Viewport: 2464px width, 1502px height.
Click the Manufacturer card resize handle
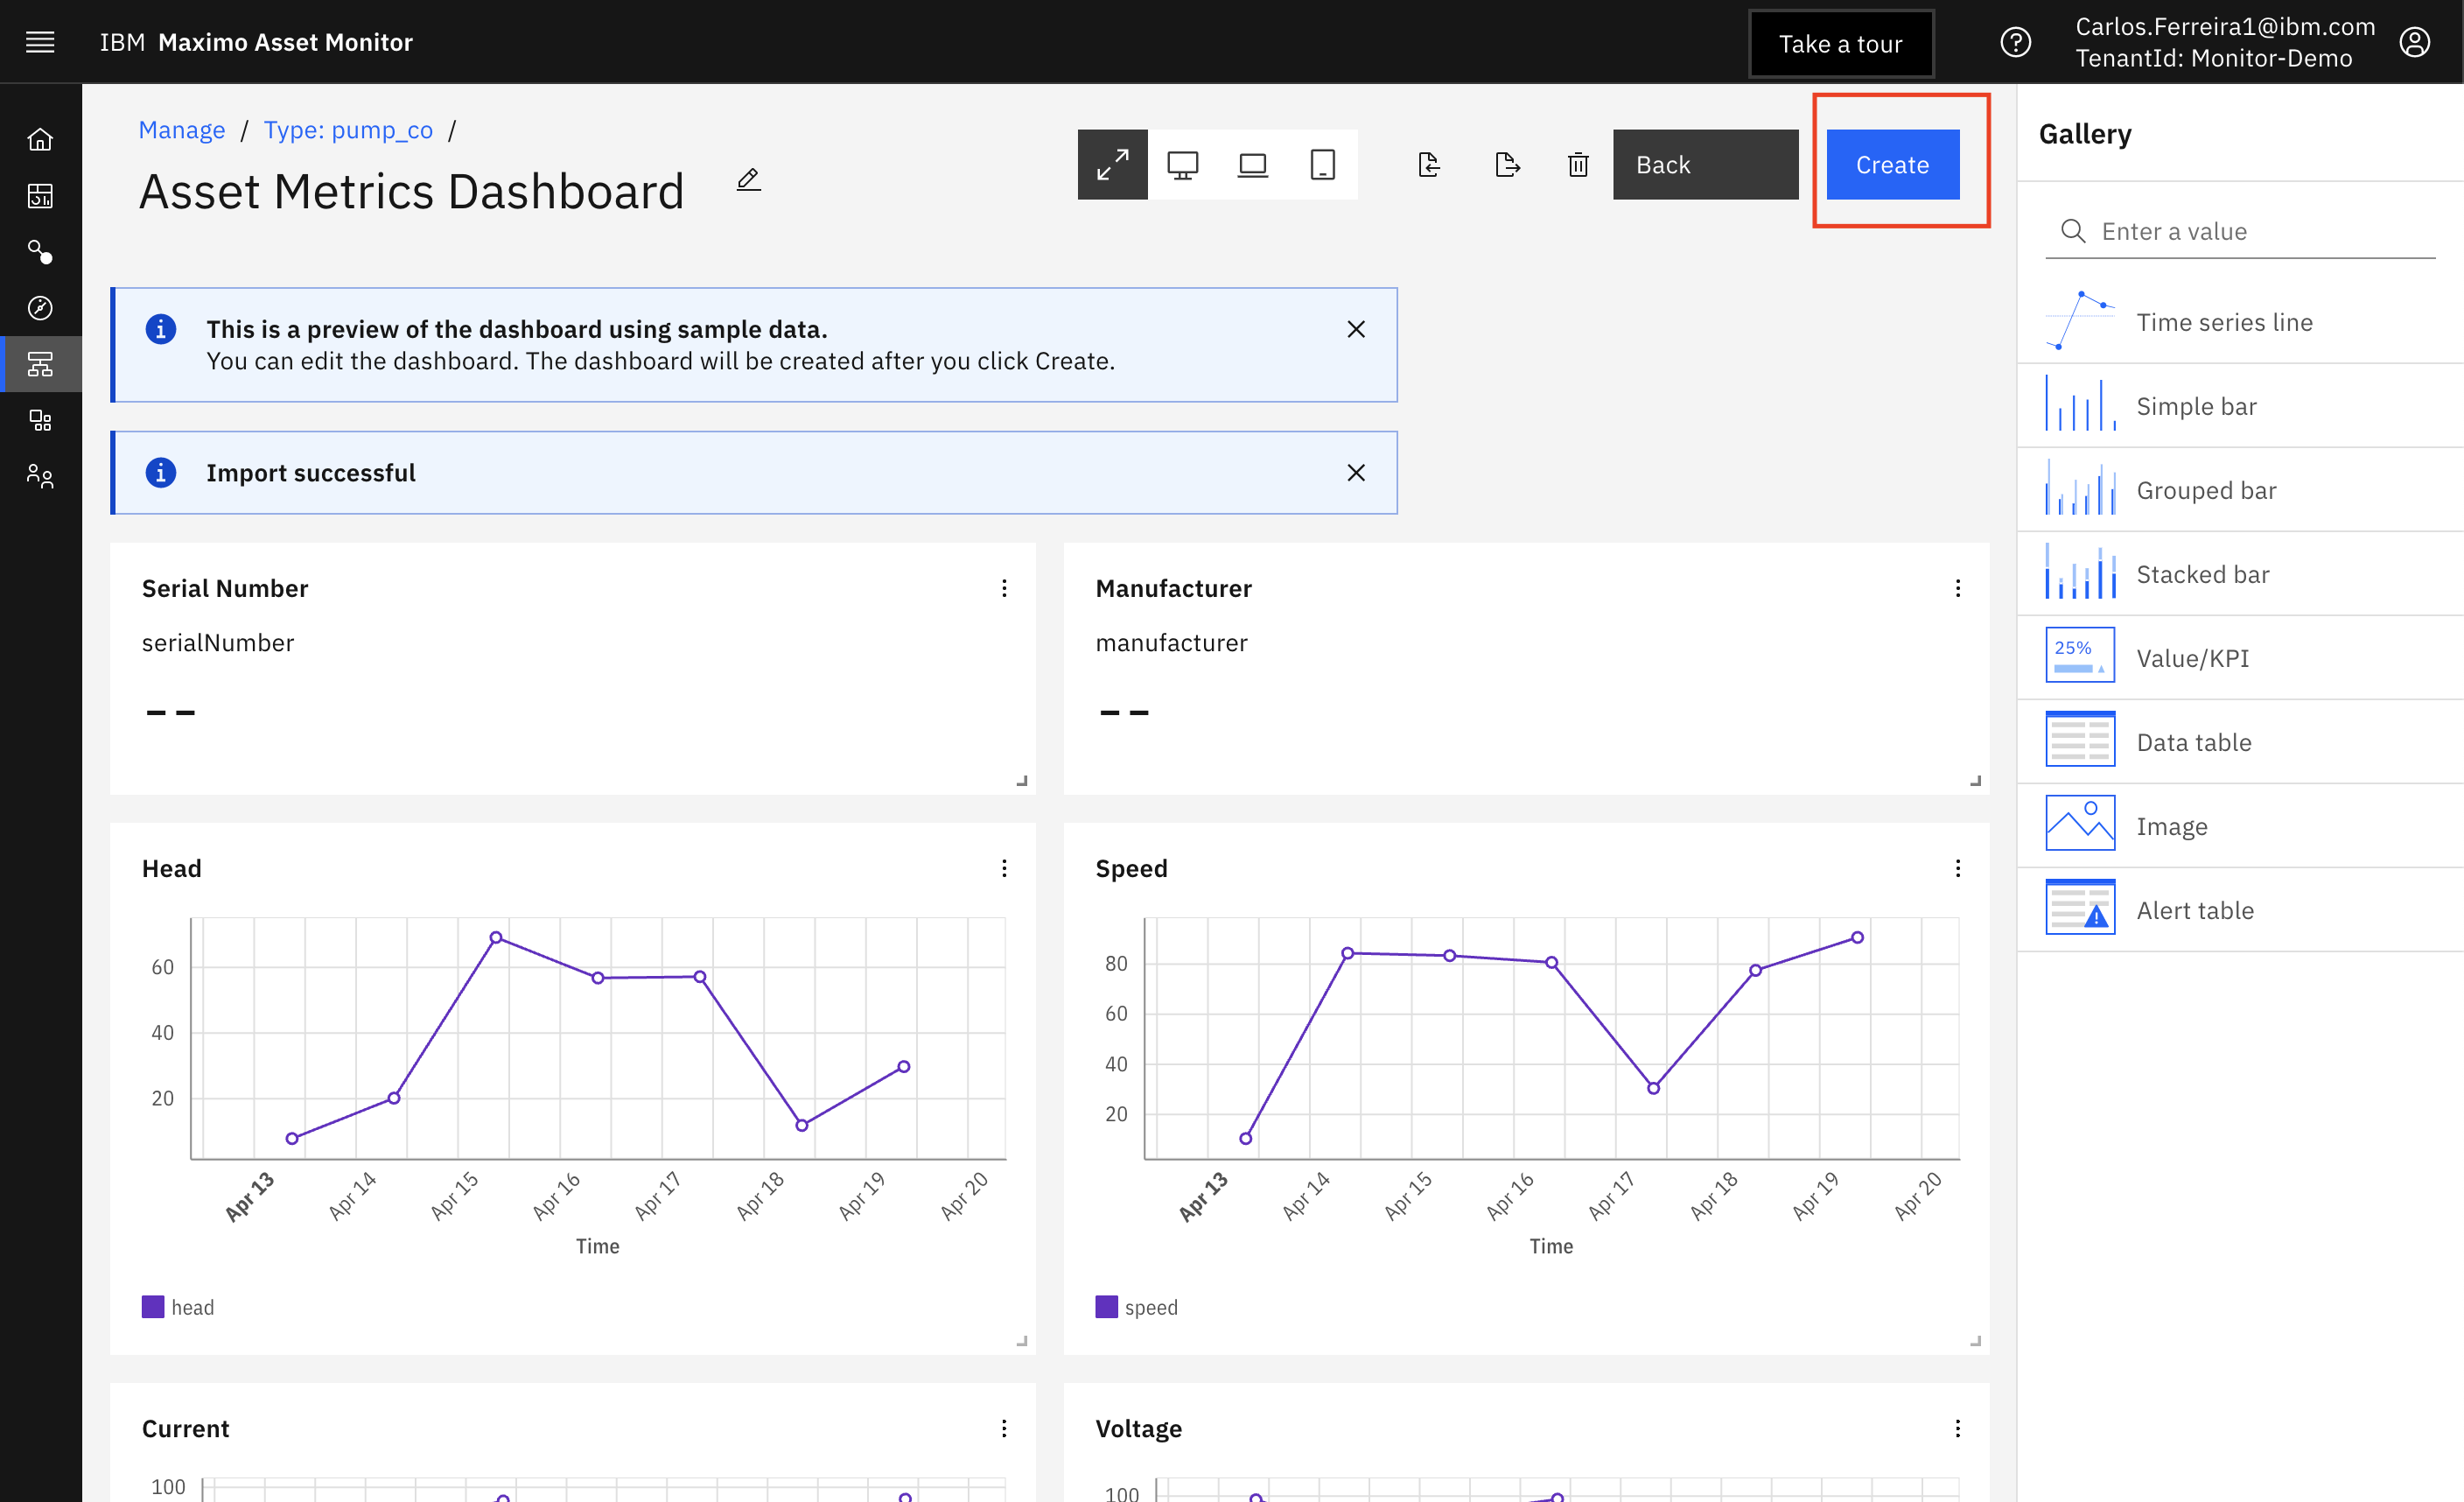(1976, 780)
